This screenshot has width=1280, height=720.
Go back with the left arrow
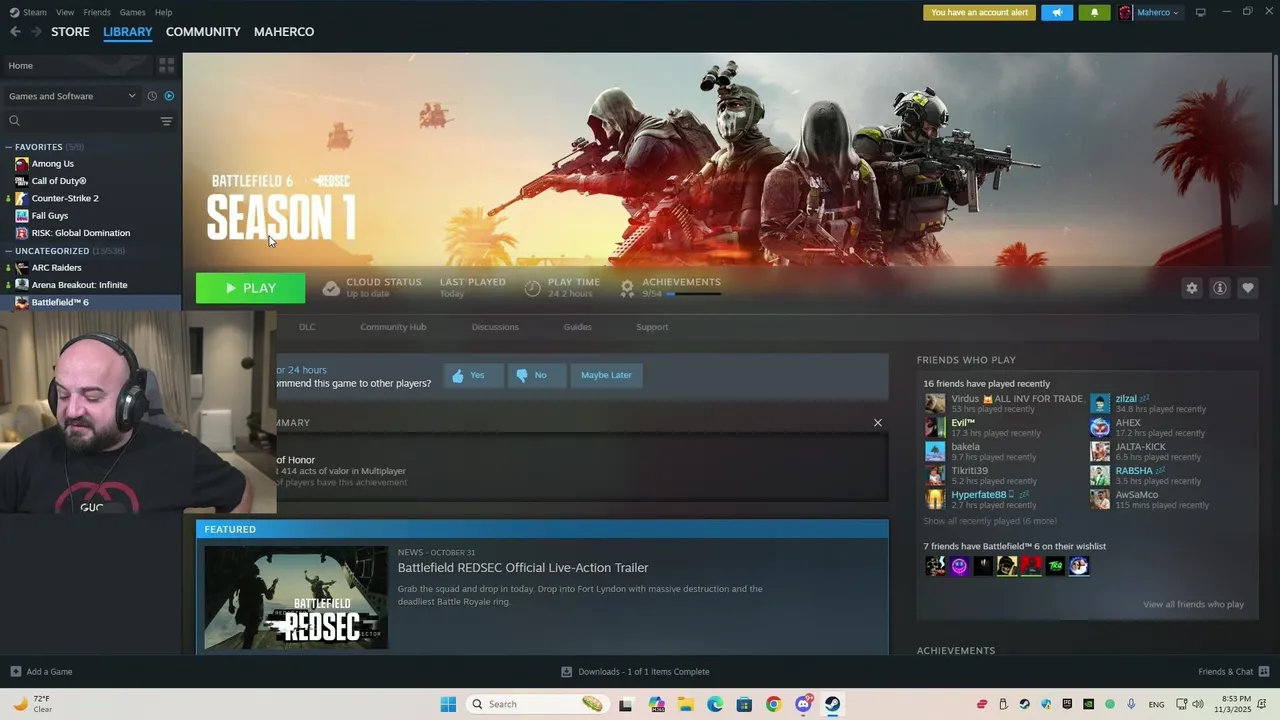pyautogui.click(x=15, y=32)
